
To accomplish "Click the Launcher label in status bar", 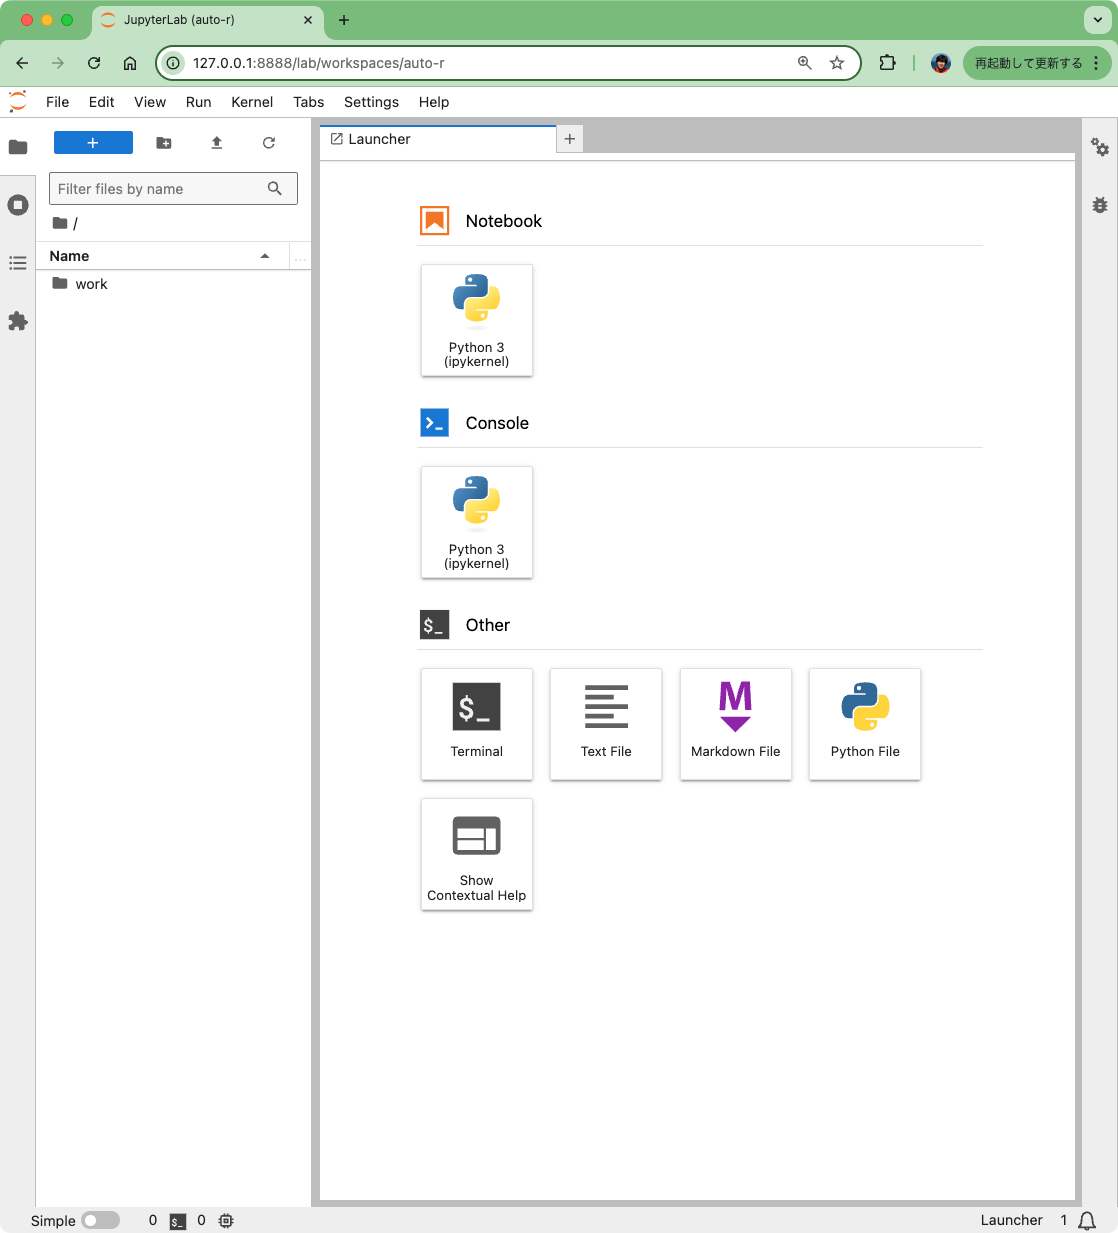I will click(1011, 1220).
